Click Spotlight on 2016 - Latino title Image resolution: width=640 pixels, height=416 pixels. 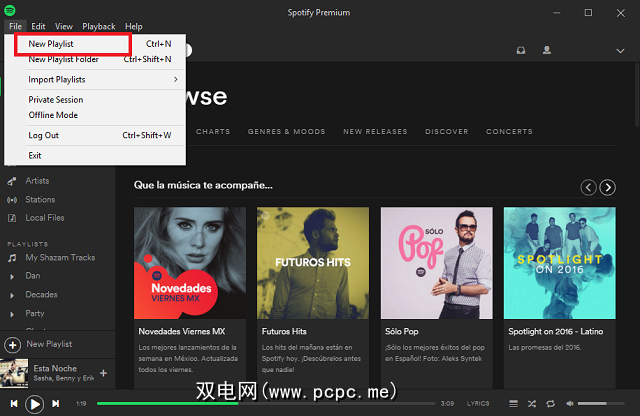click(556, 331)
